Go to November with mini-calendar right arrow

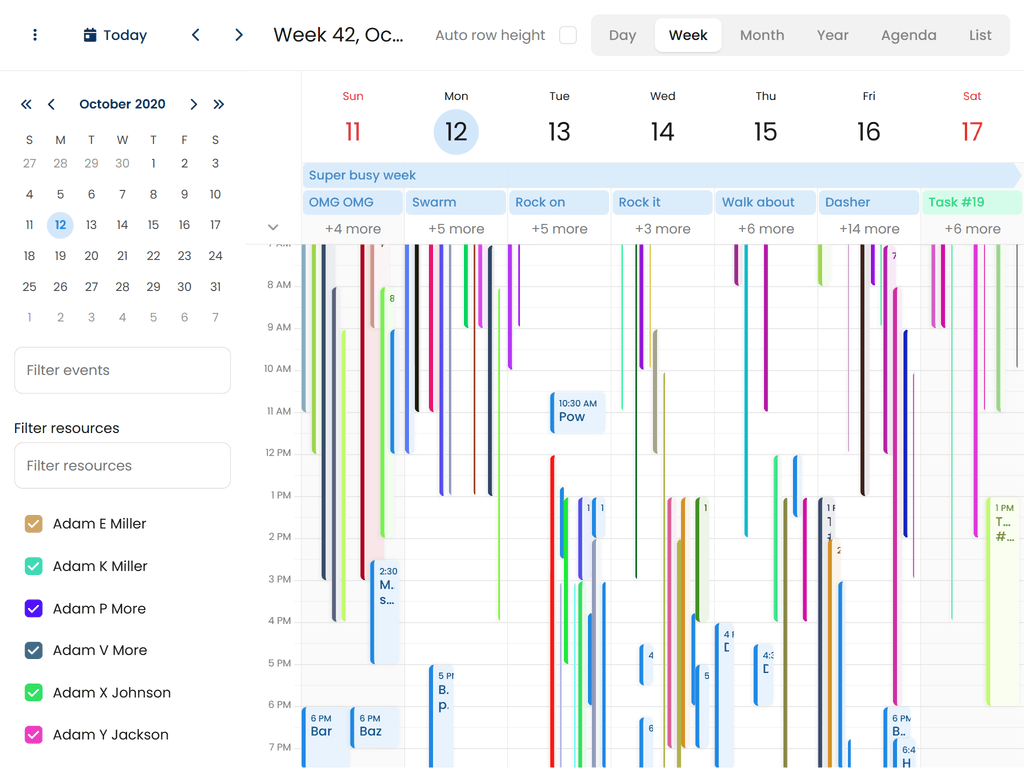[x=193, y=104]
